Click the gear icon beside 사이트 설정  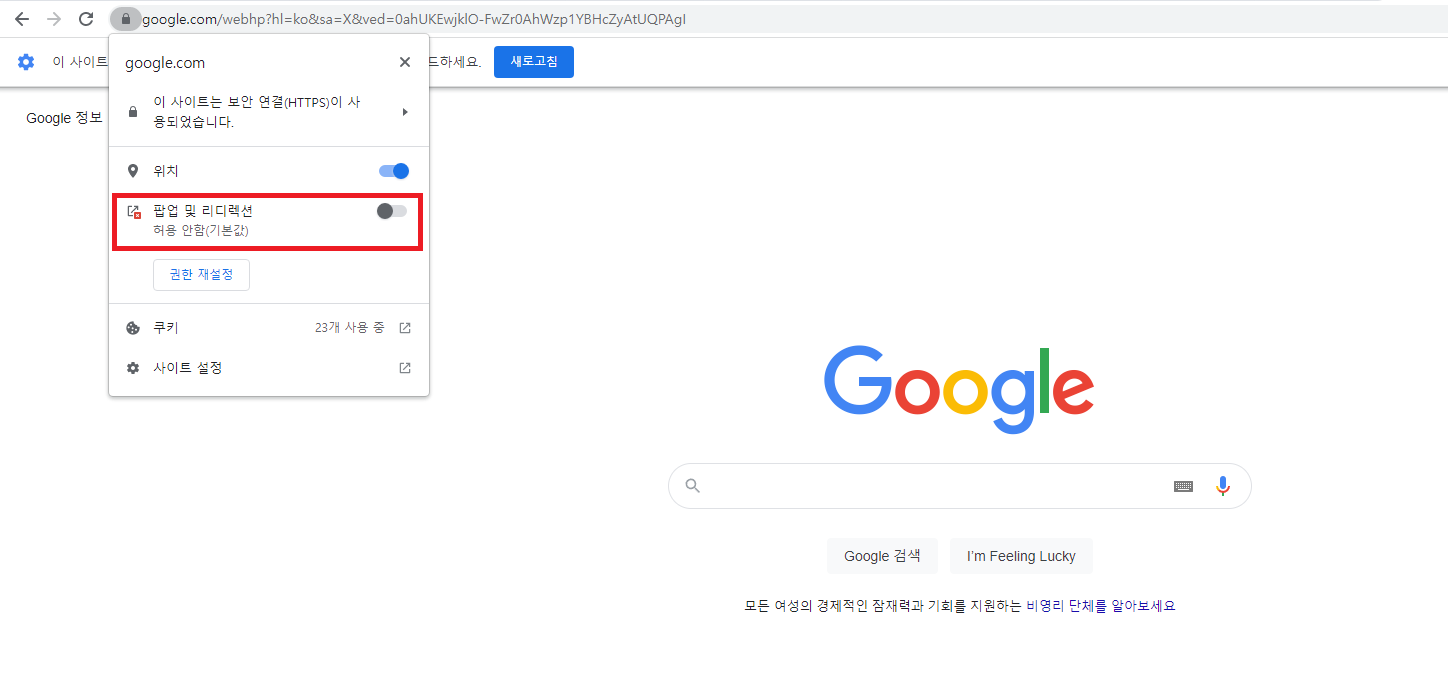pos(133,368)
